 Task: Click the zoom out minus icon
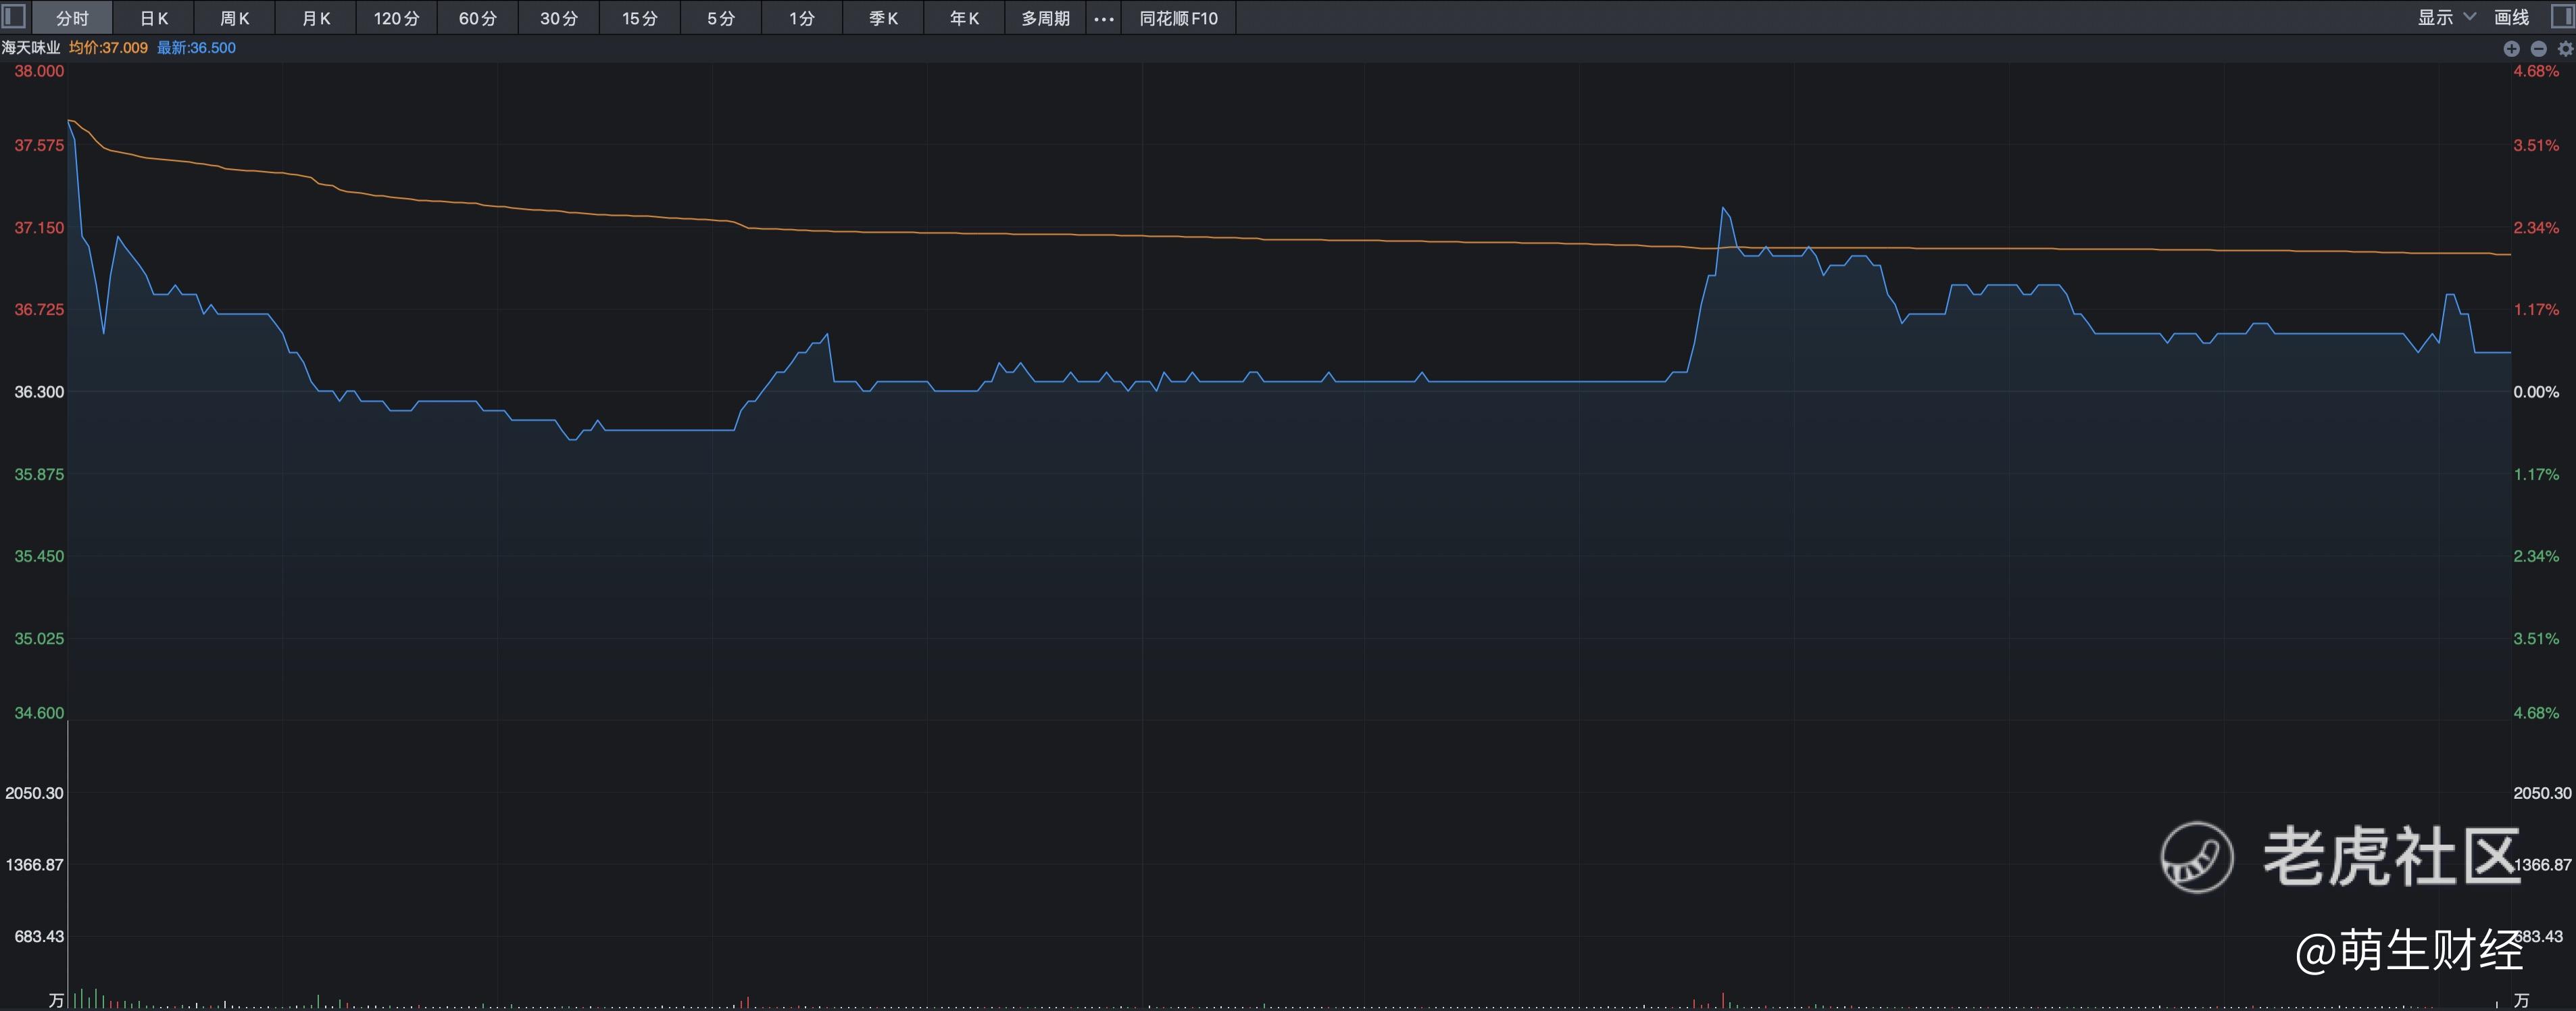(x=2538, y=48)
